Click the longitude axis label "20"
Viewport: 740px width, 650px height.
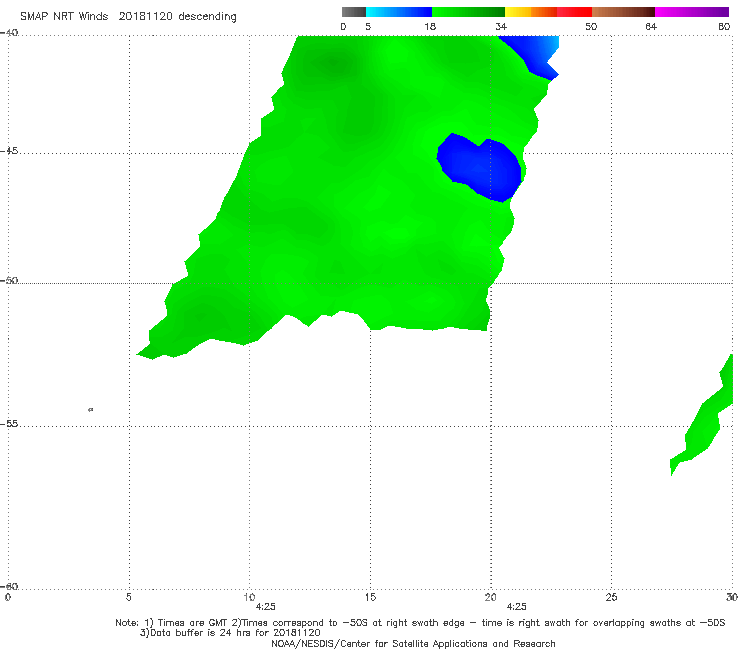point(491,598)
